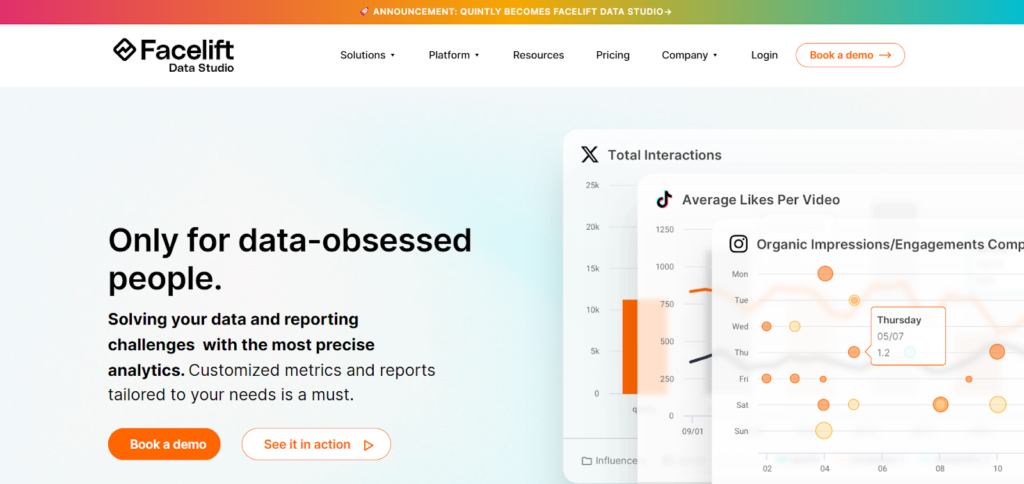Click the Sun row label in bubble chart
Viewport: 1024px width, 484px height.
pyautogui.click(x=741, y=431)
